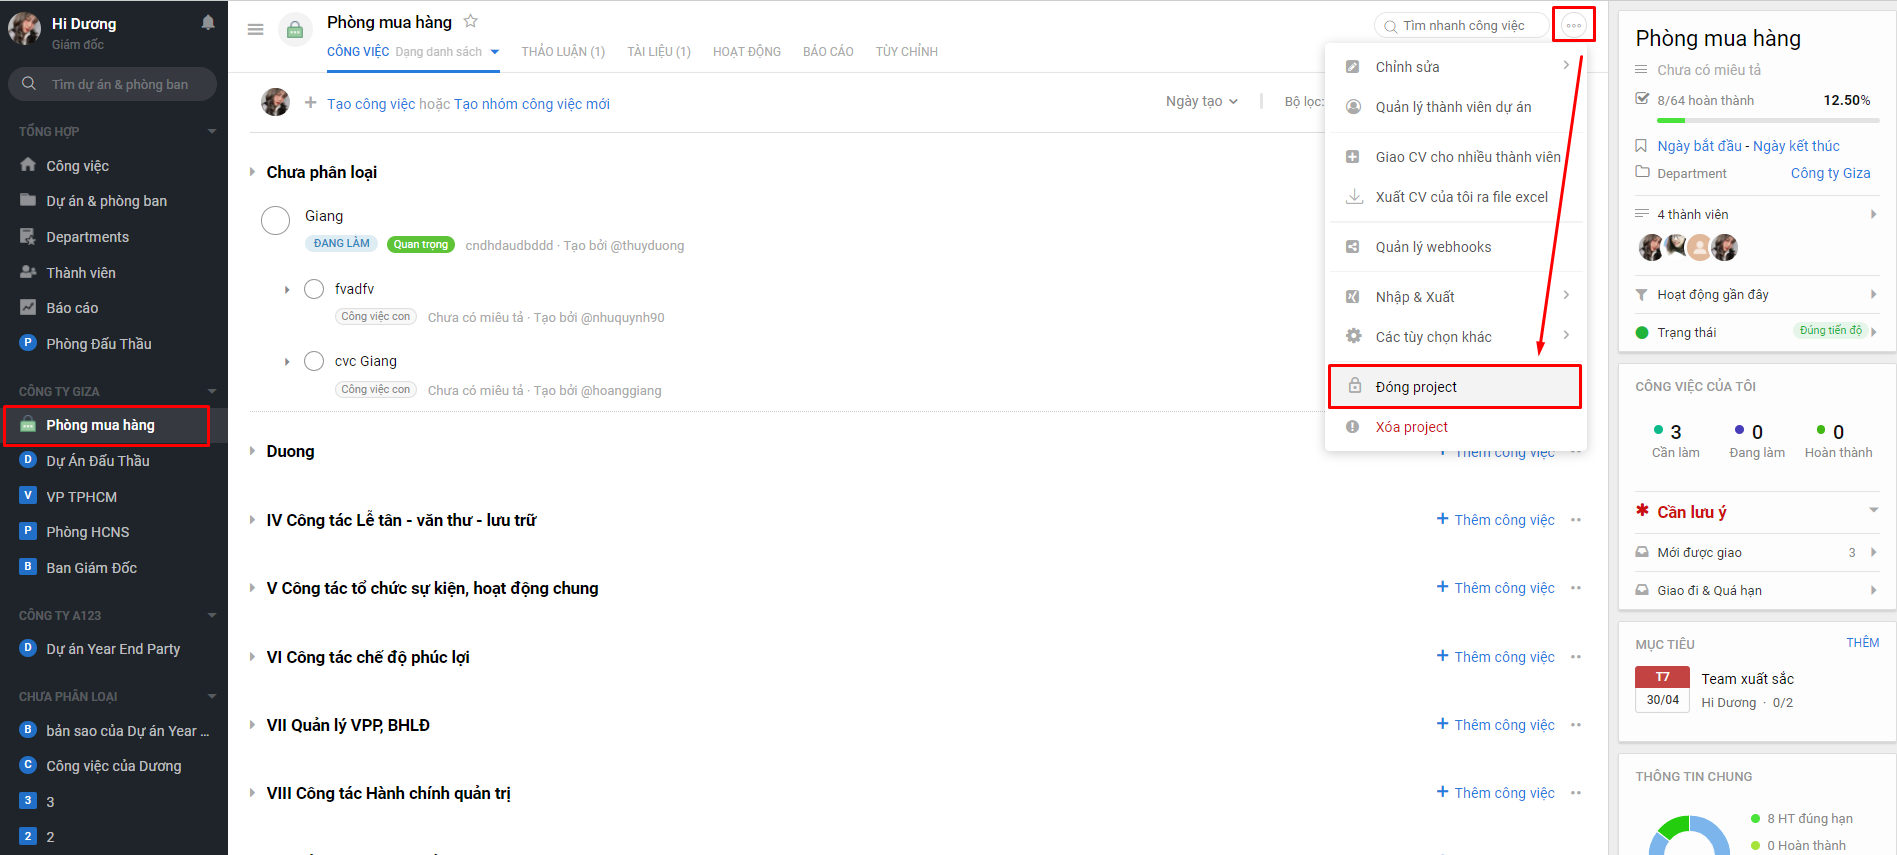Switch to the HOẠT ĐỘNG tab
1897x855 pixels.
pos(747,52)
